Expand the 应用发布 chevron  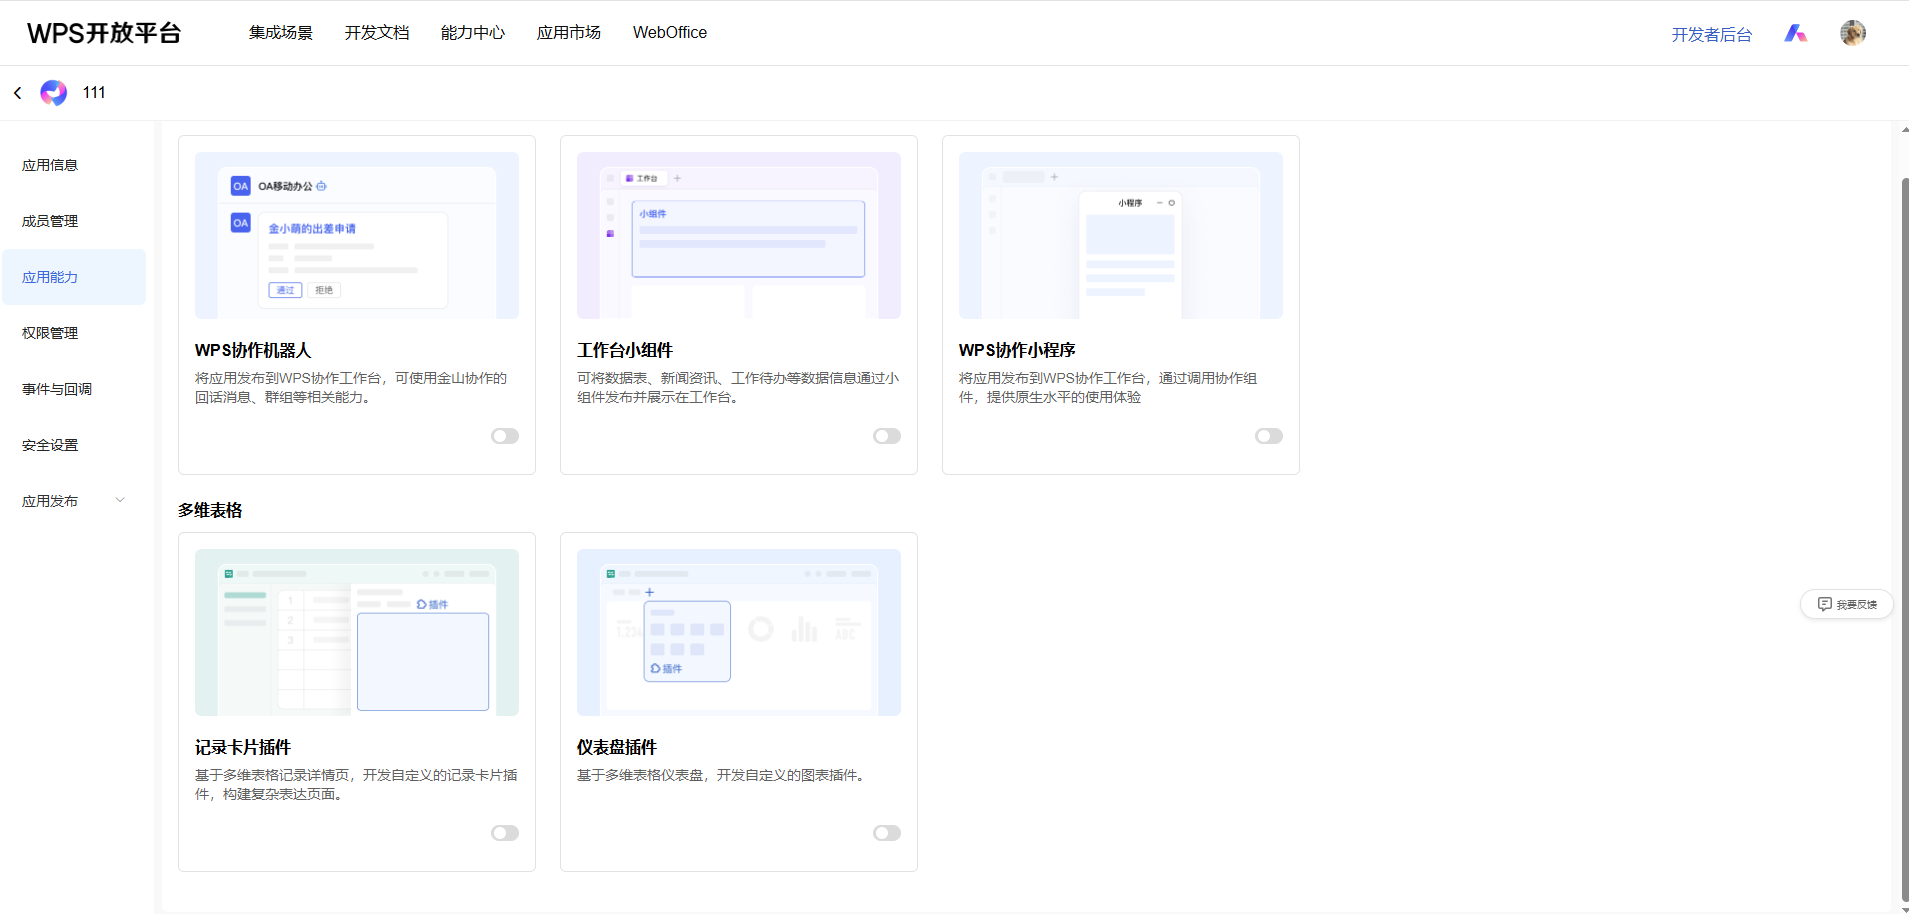coord(120,500)
